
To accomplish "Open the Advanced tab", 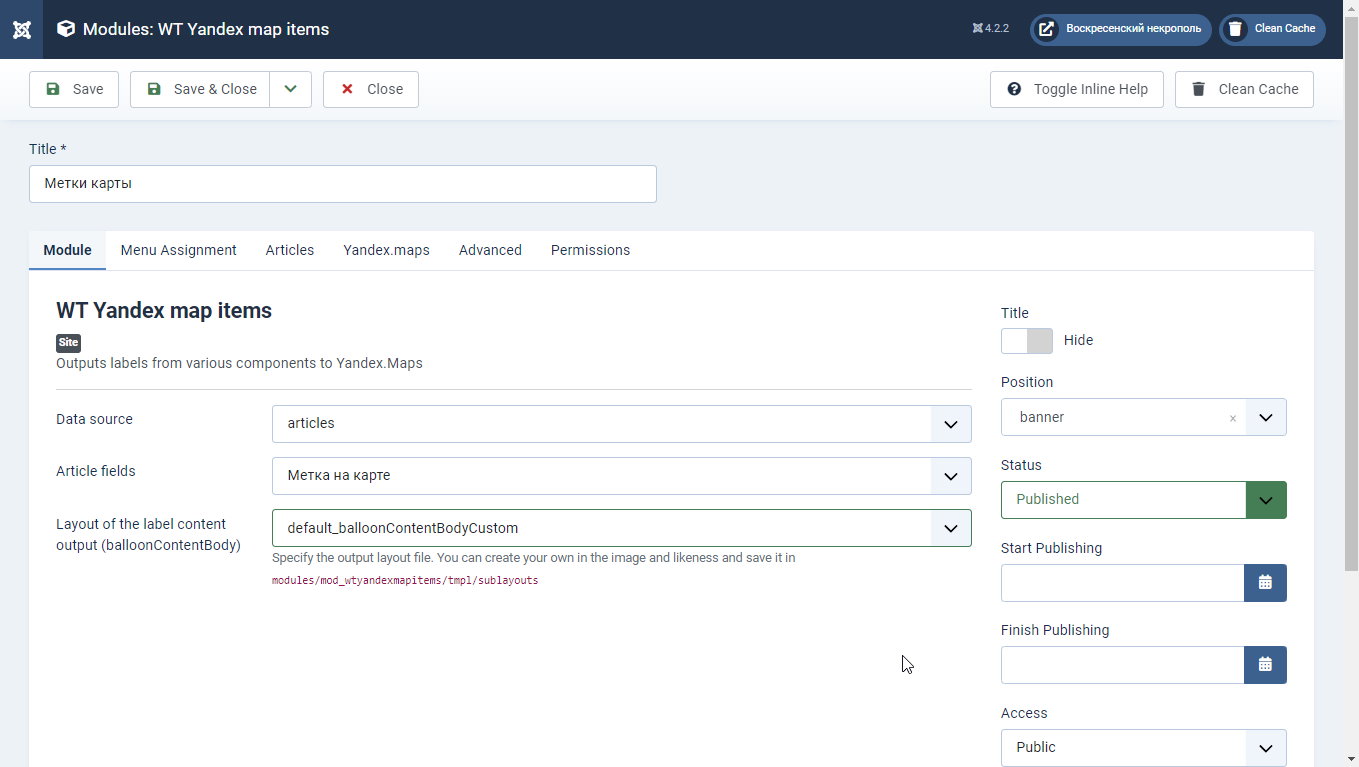I will tap(490, 250).
